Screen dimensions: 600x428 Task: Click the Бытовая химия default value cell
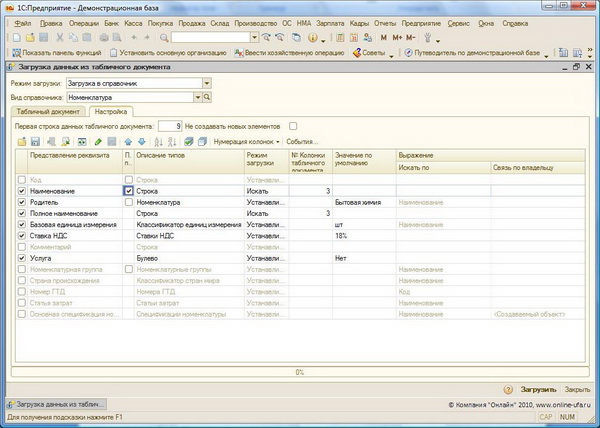coord(364,202)
